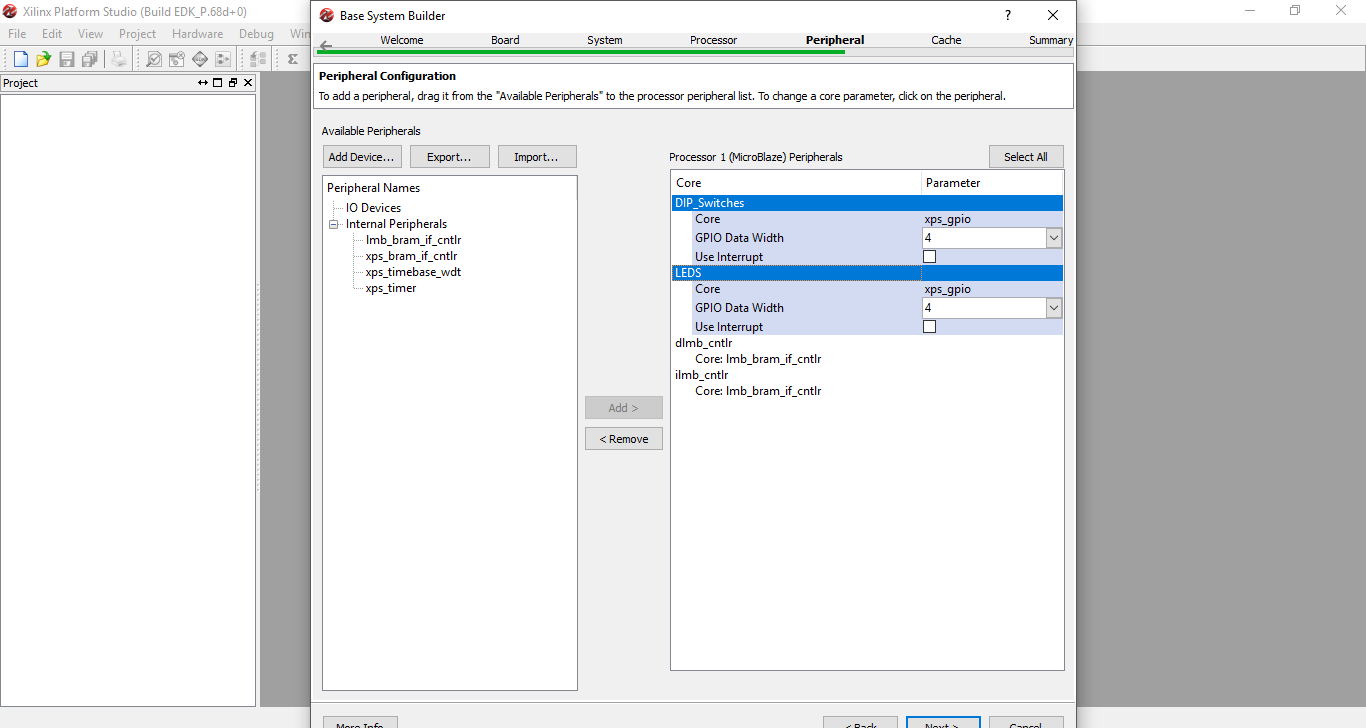Screen dimensions: 1366x728
Task: Minimize the Xilinx Platform Studio window
Action: (x=1250, y=11)
